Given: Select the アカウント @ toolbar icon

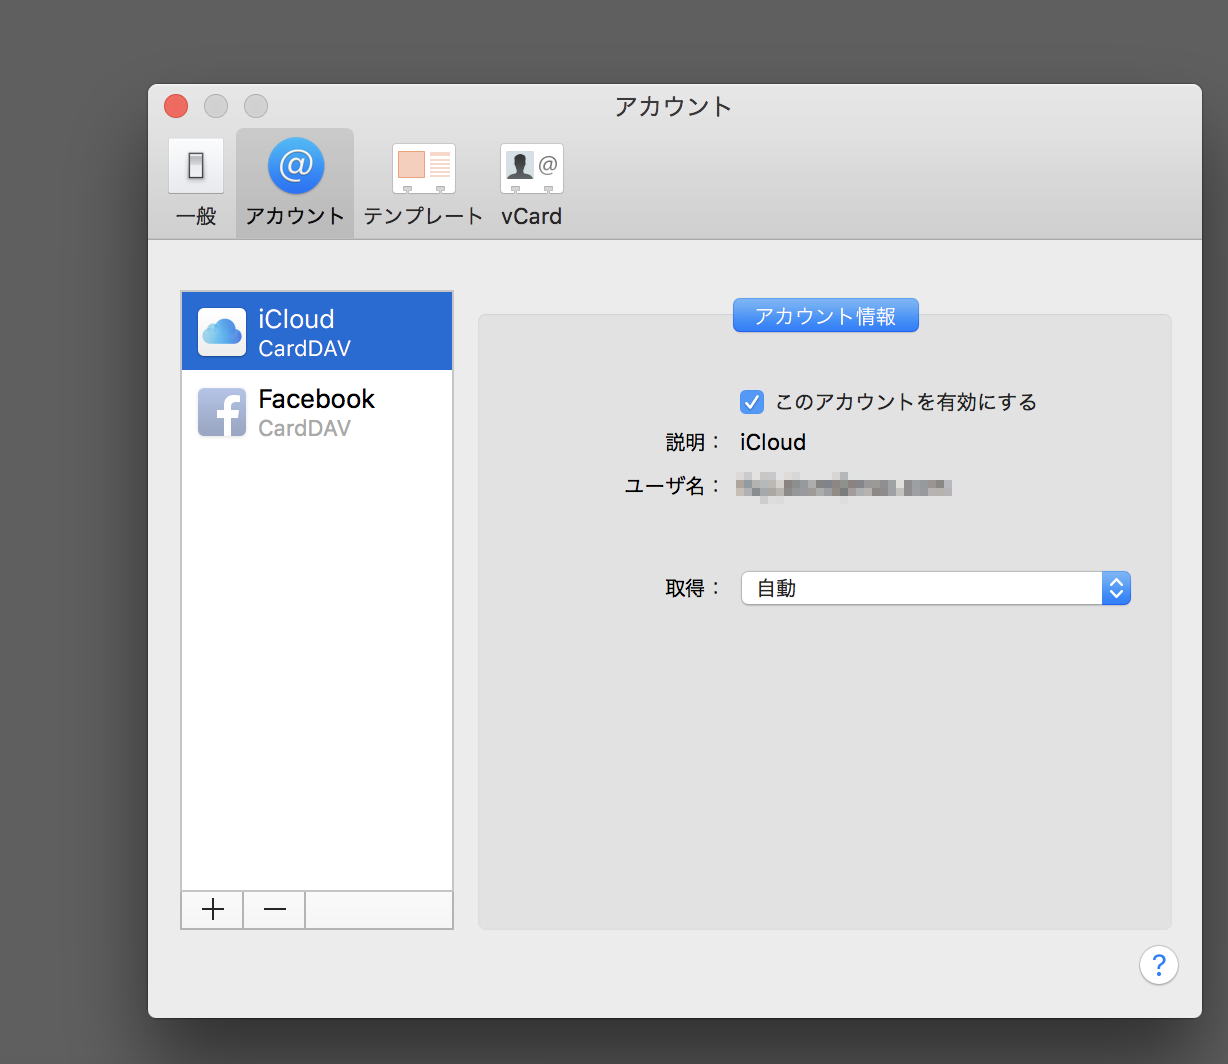Looking at the screenshot, I should click(x=295, y=166).
